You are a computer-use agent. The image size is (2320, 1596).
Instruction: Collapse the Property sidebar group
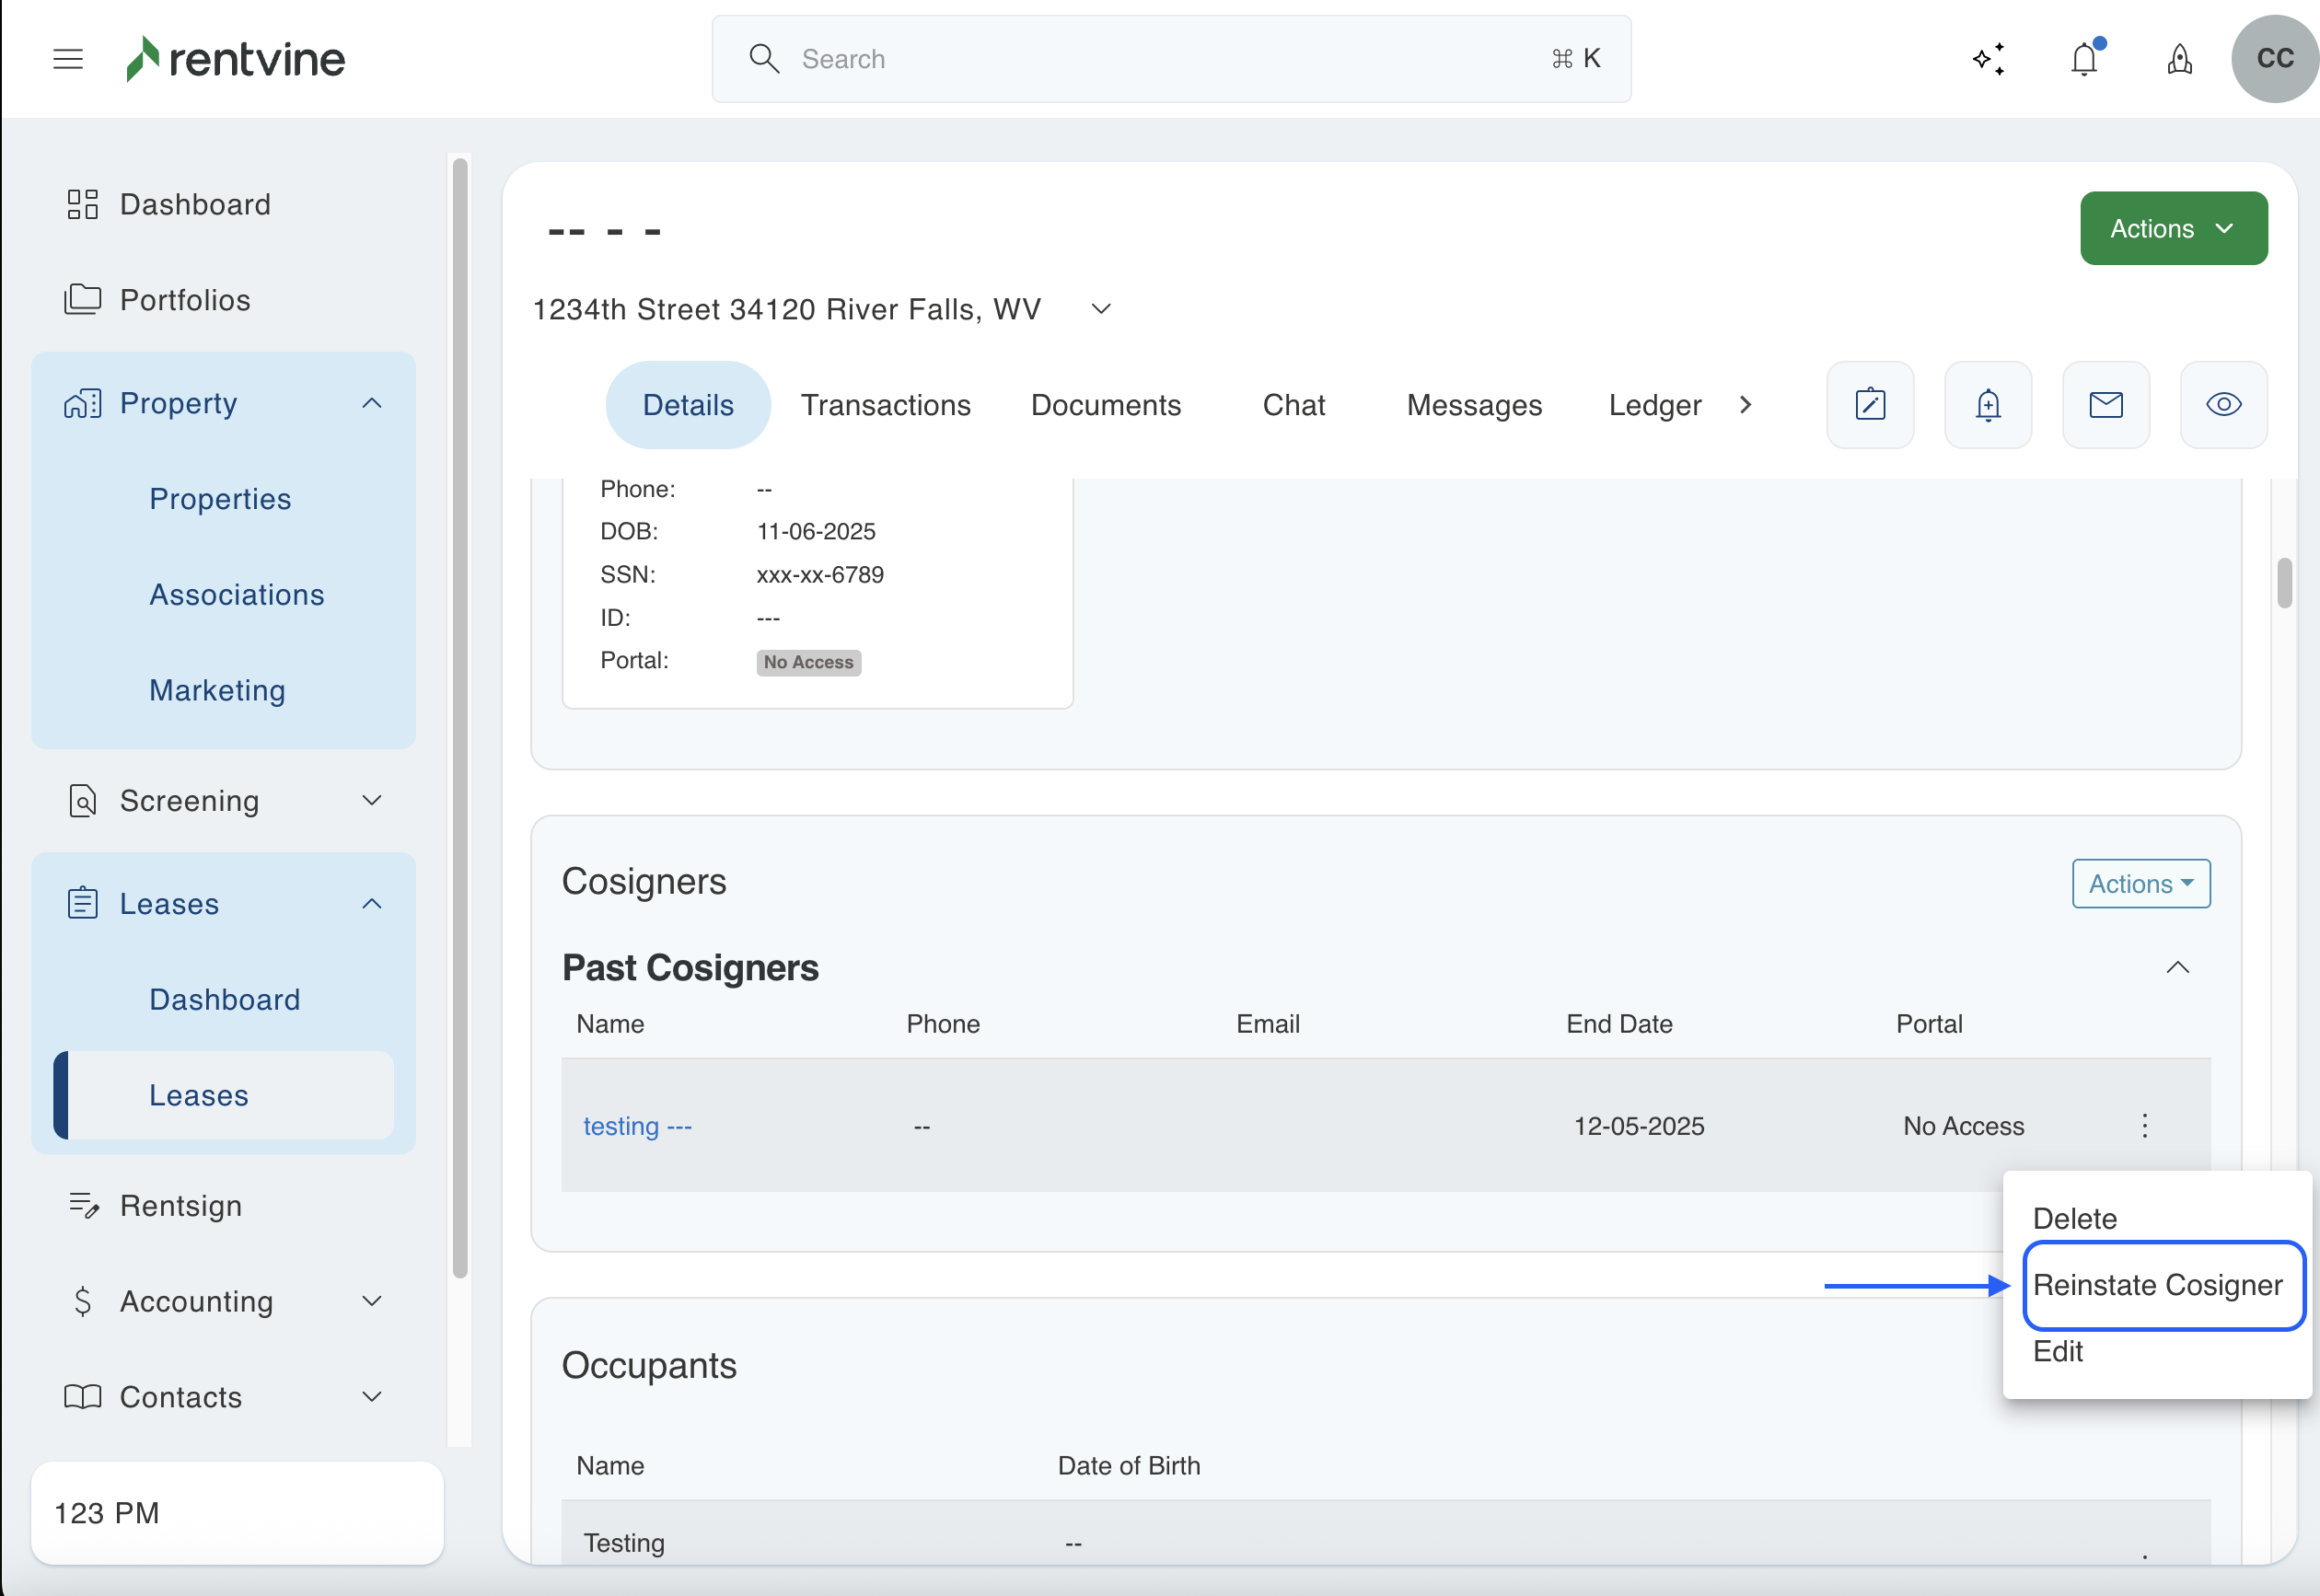pyautogui.click(x=372, y=403)
